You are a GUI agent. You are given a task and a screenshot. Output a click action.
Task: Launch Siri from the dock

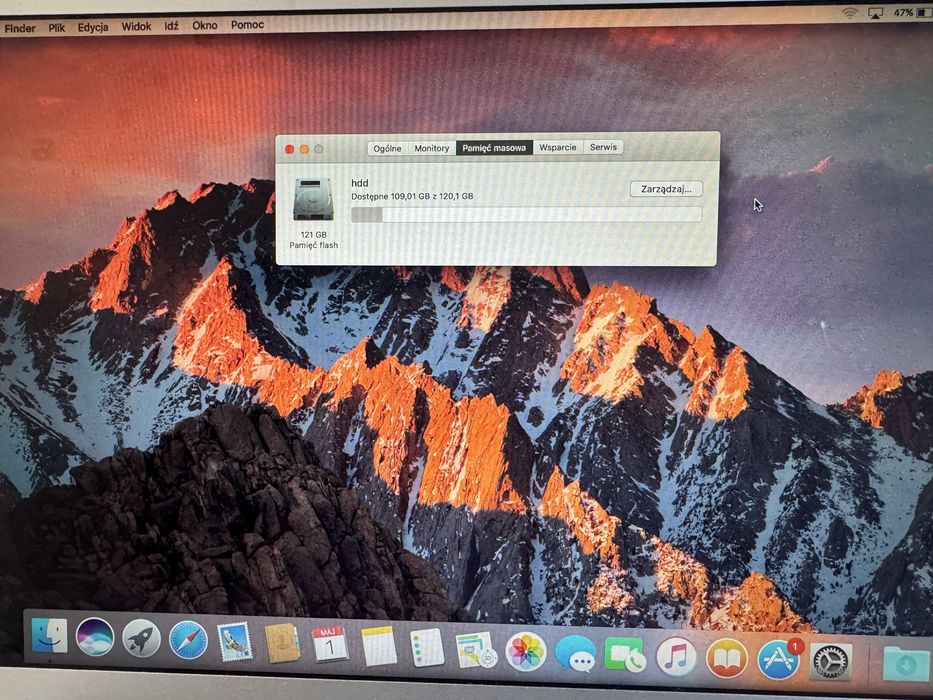click(95, 637)
